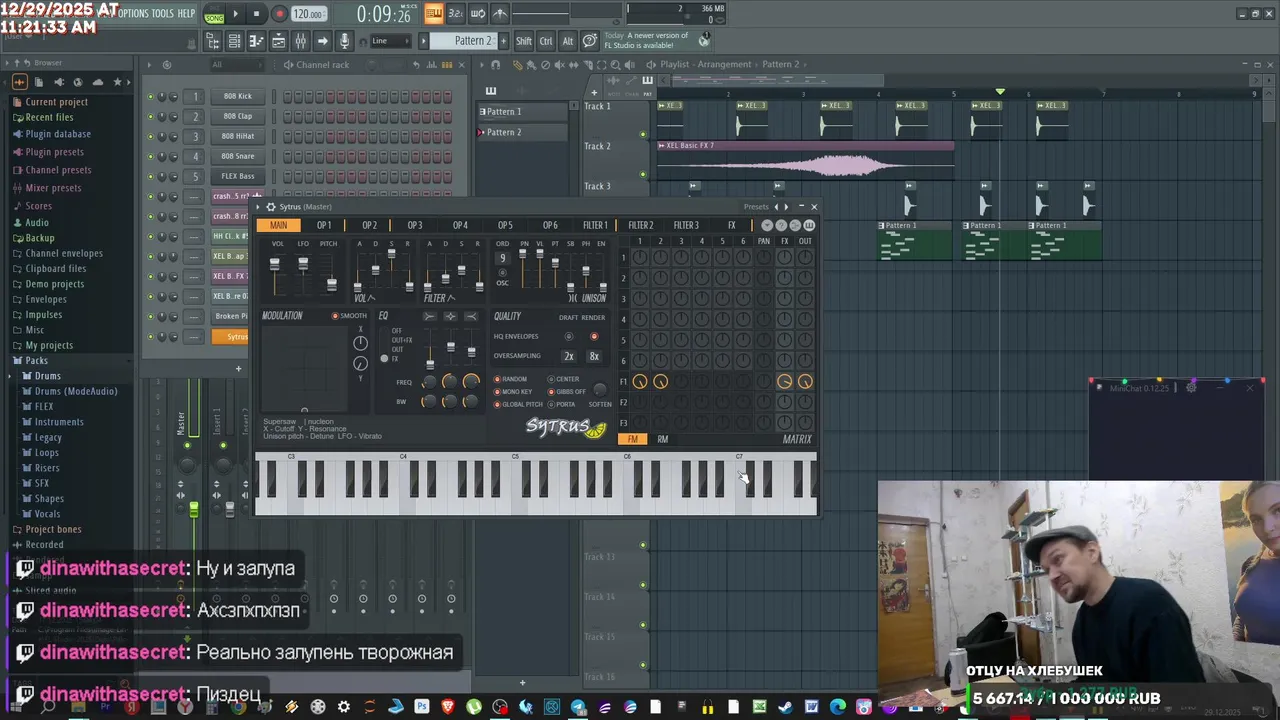Select the Playlist delete tool
Image resolution: width=1280 pixels, height=720 pixels.
point(545,65)
